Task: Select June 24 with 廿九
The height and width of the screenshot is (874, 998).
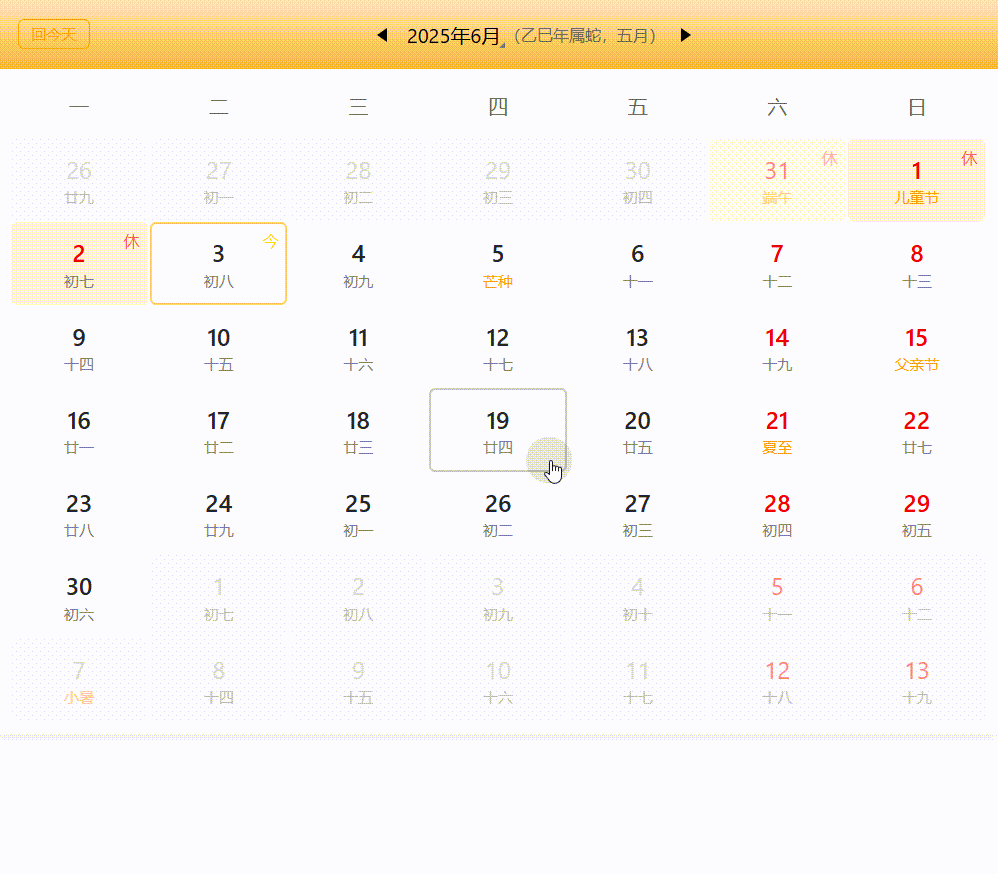Action: pos(218,513)
